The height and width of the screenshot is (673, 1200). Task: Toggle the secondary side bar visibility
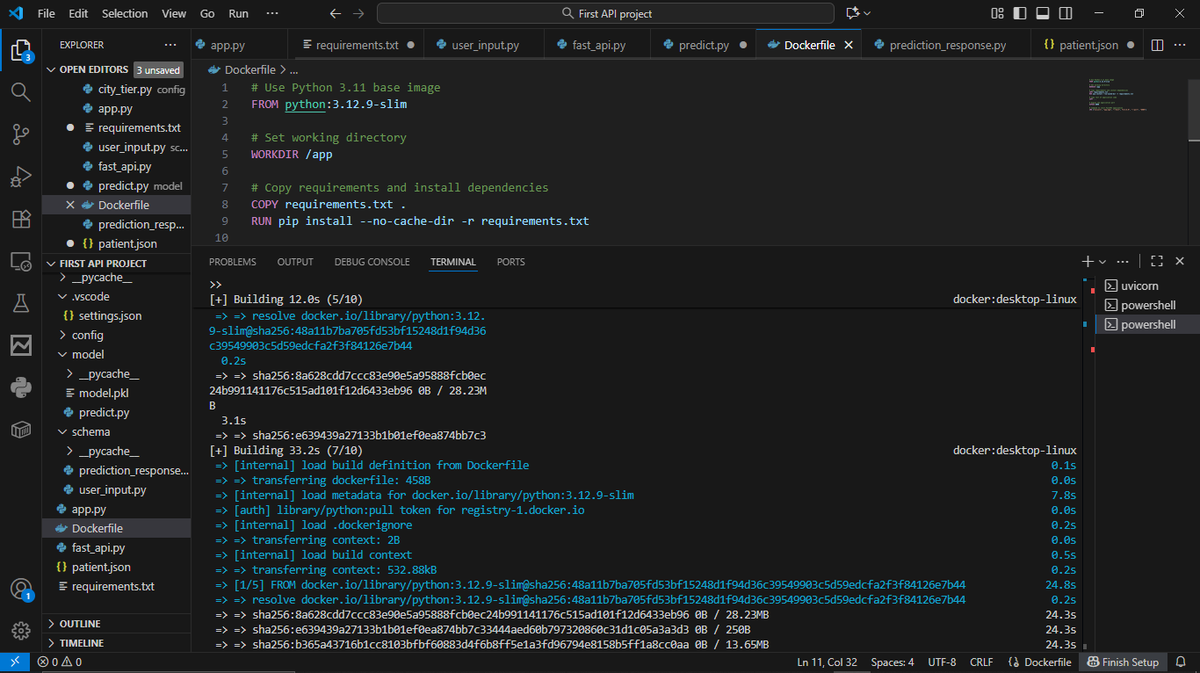pos(1066,14)
